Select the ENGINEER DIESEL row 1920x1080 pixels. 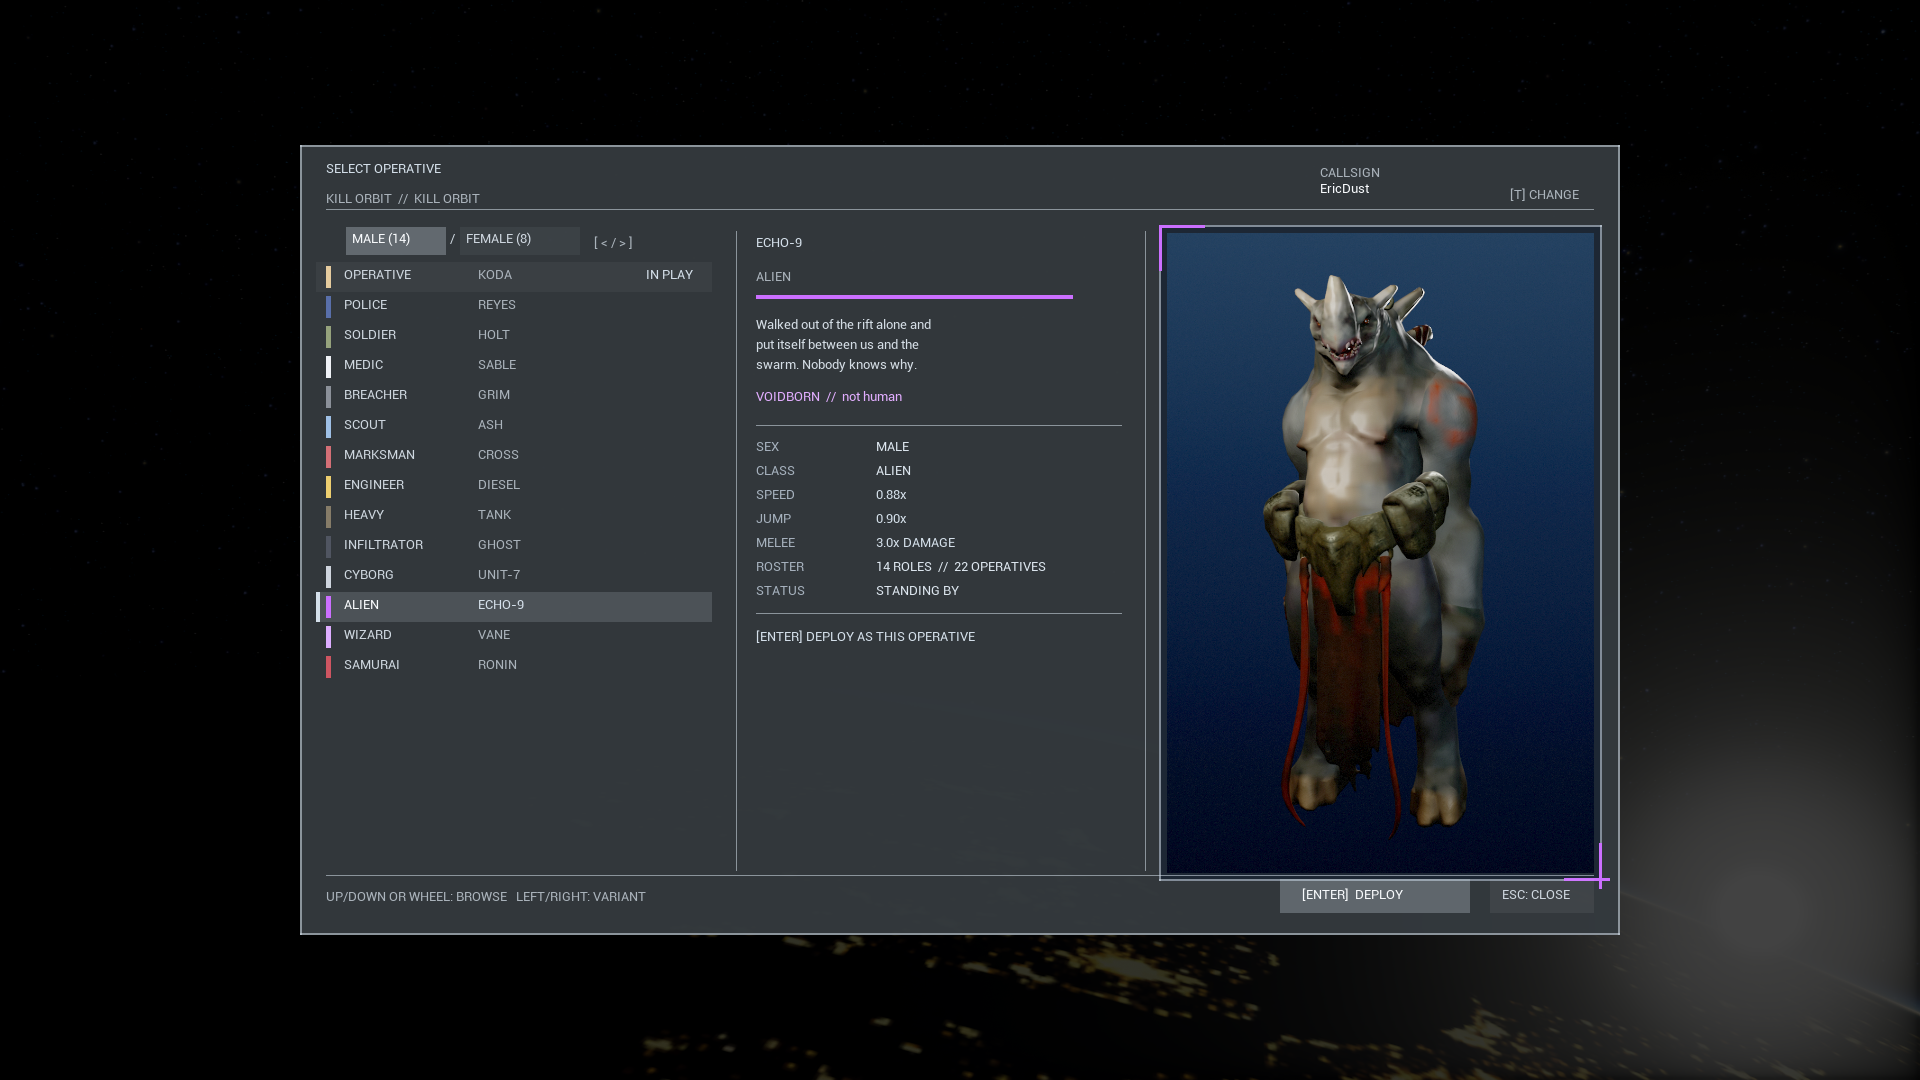tap(514, 486)
